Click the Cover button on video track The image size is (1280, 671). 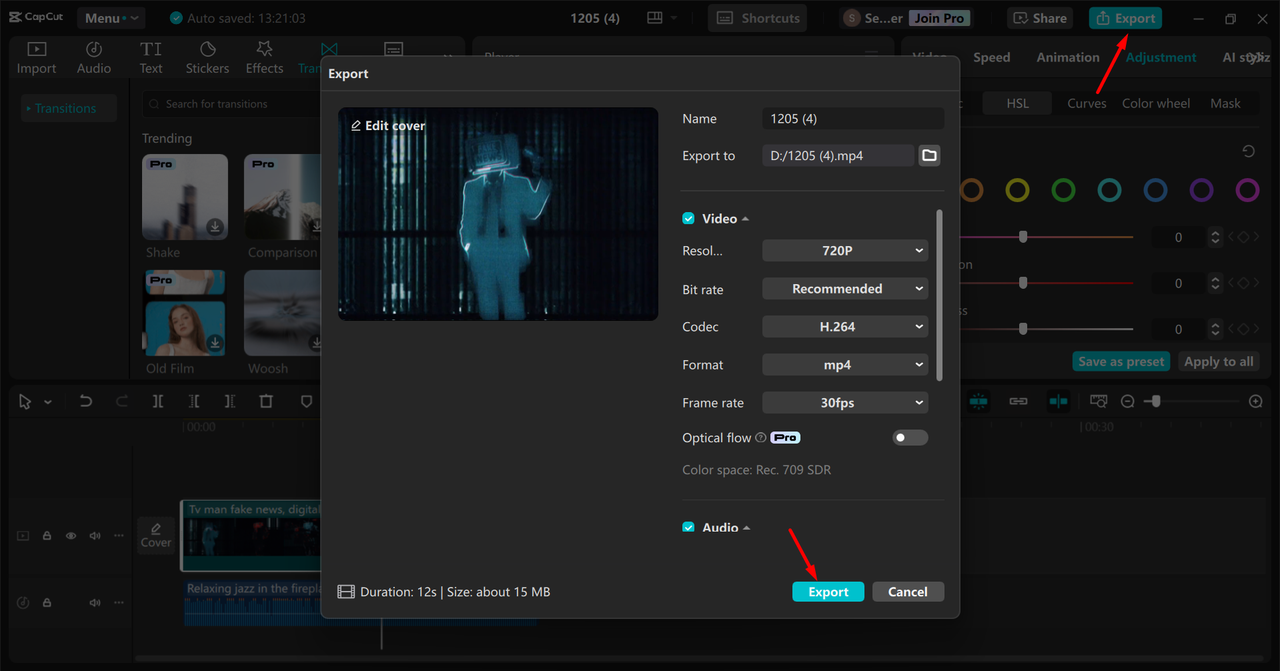coord(156,535)
